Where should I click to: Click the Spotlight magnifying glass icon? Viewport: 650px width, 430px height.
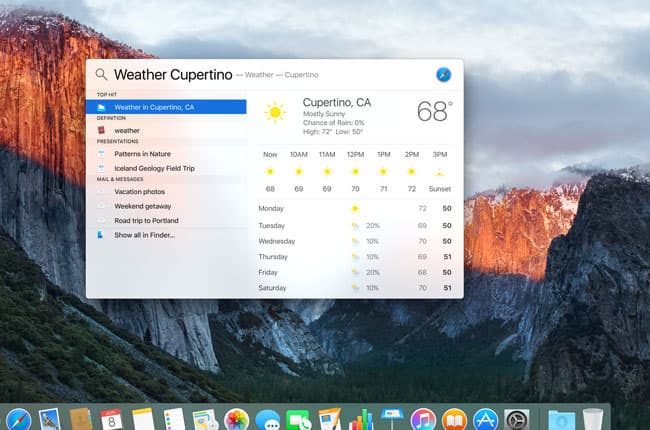[101, 75]
